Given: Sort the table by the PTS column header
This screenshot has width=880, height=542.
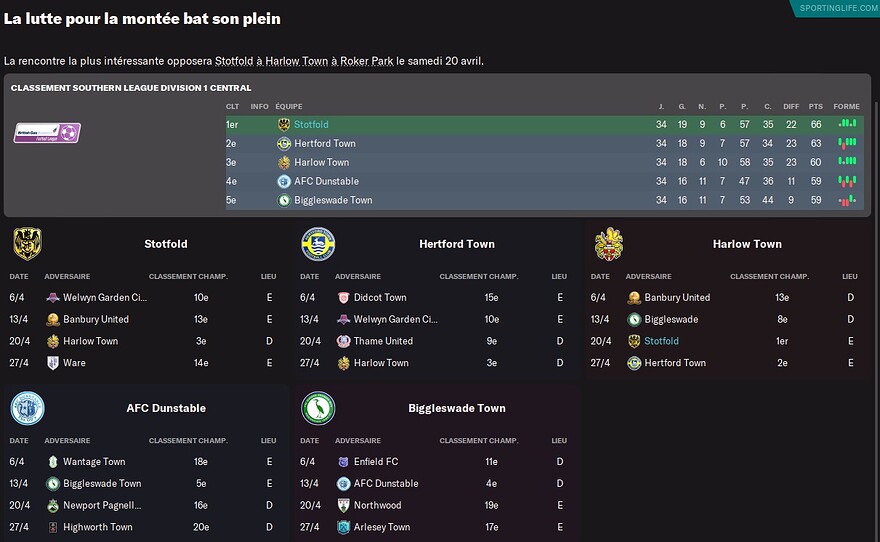Looking at the screenshot, I should click(815, 107).
